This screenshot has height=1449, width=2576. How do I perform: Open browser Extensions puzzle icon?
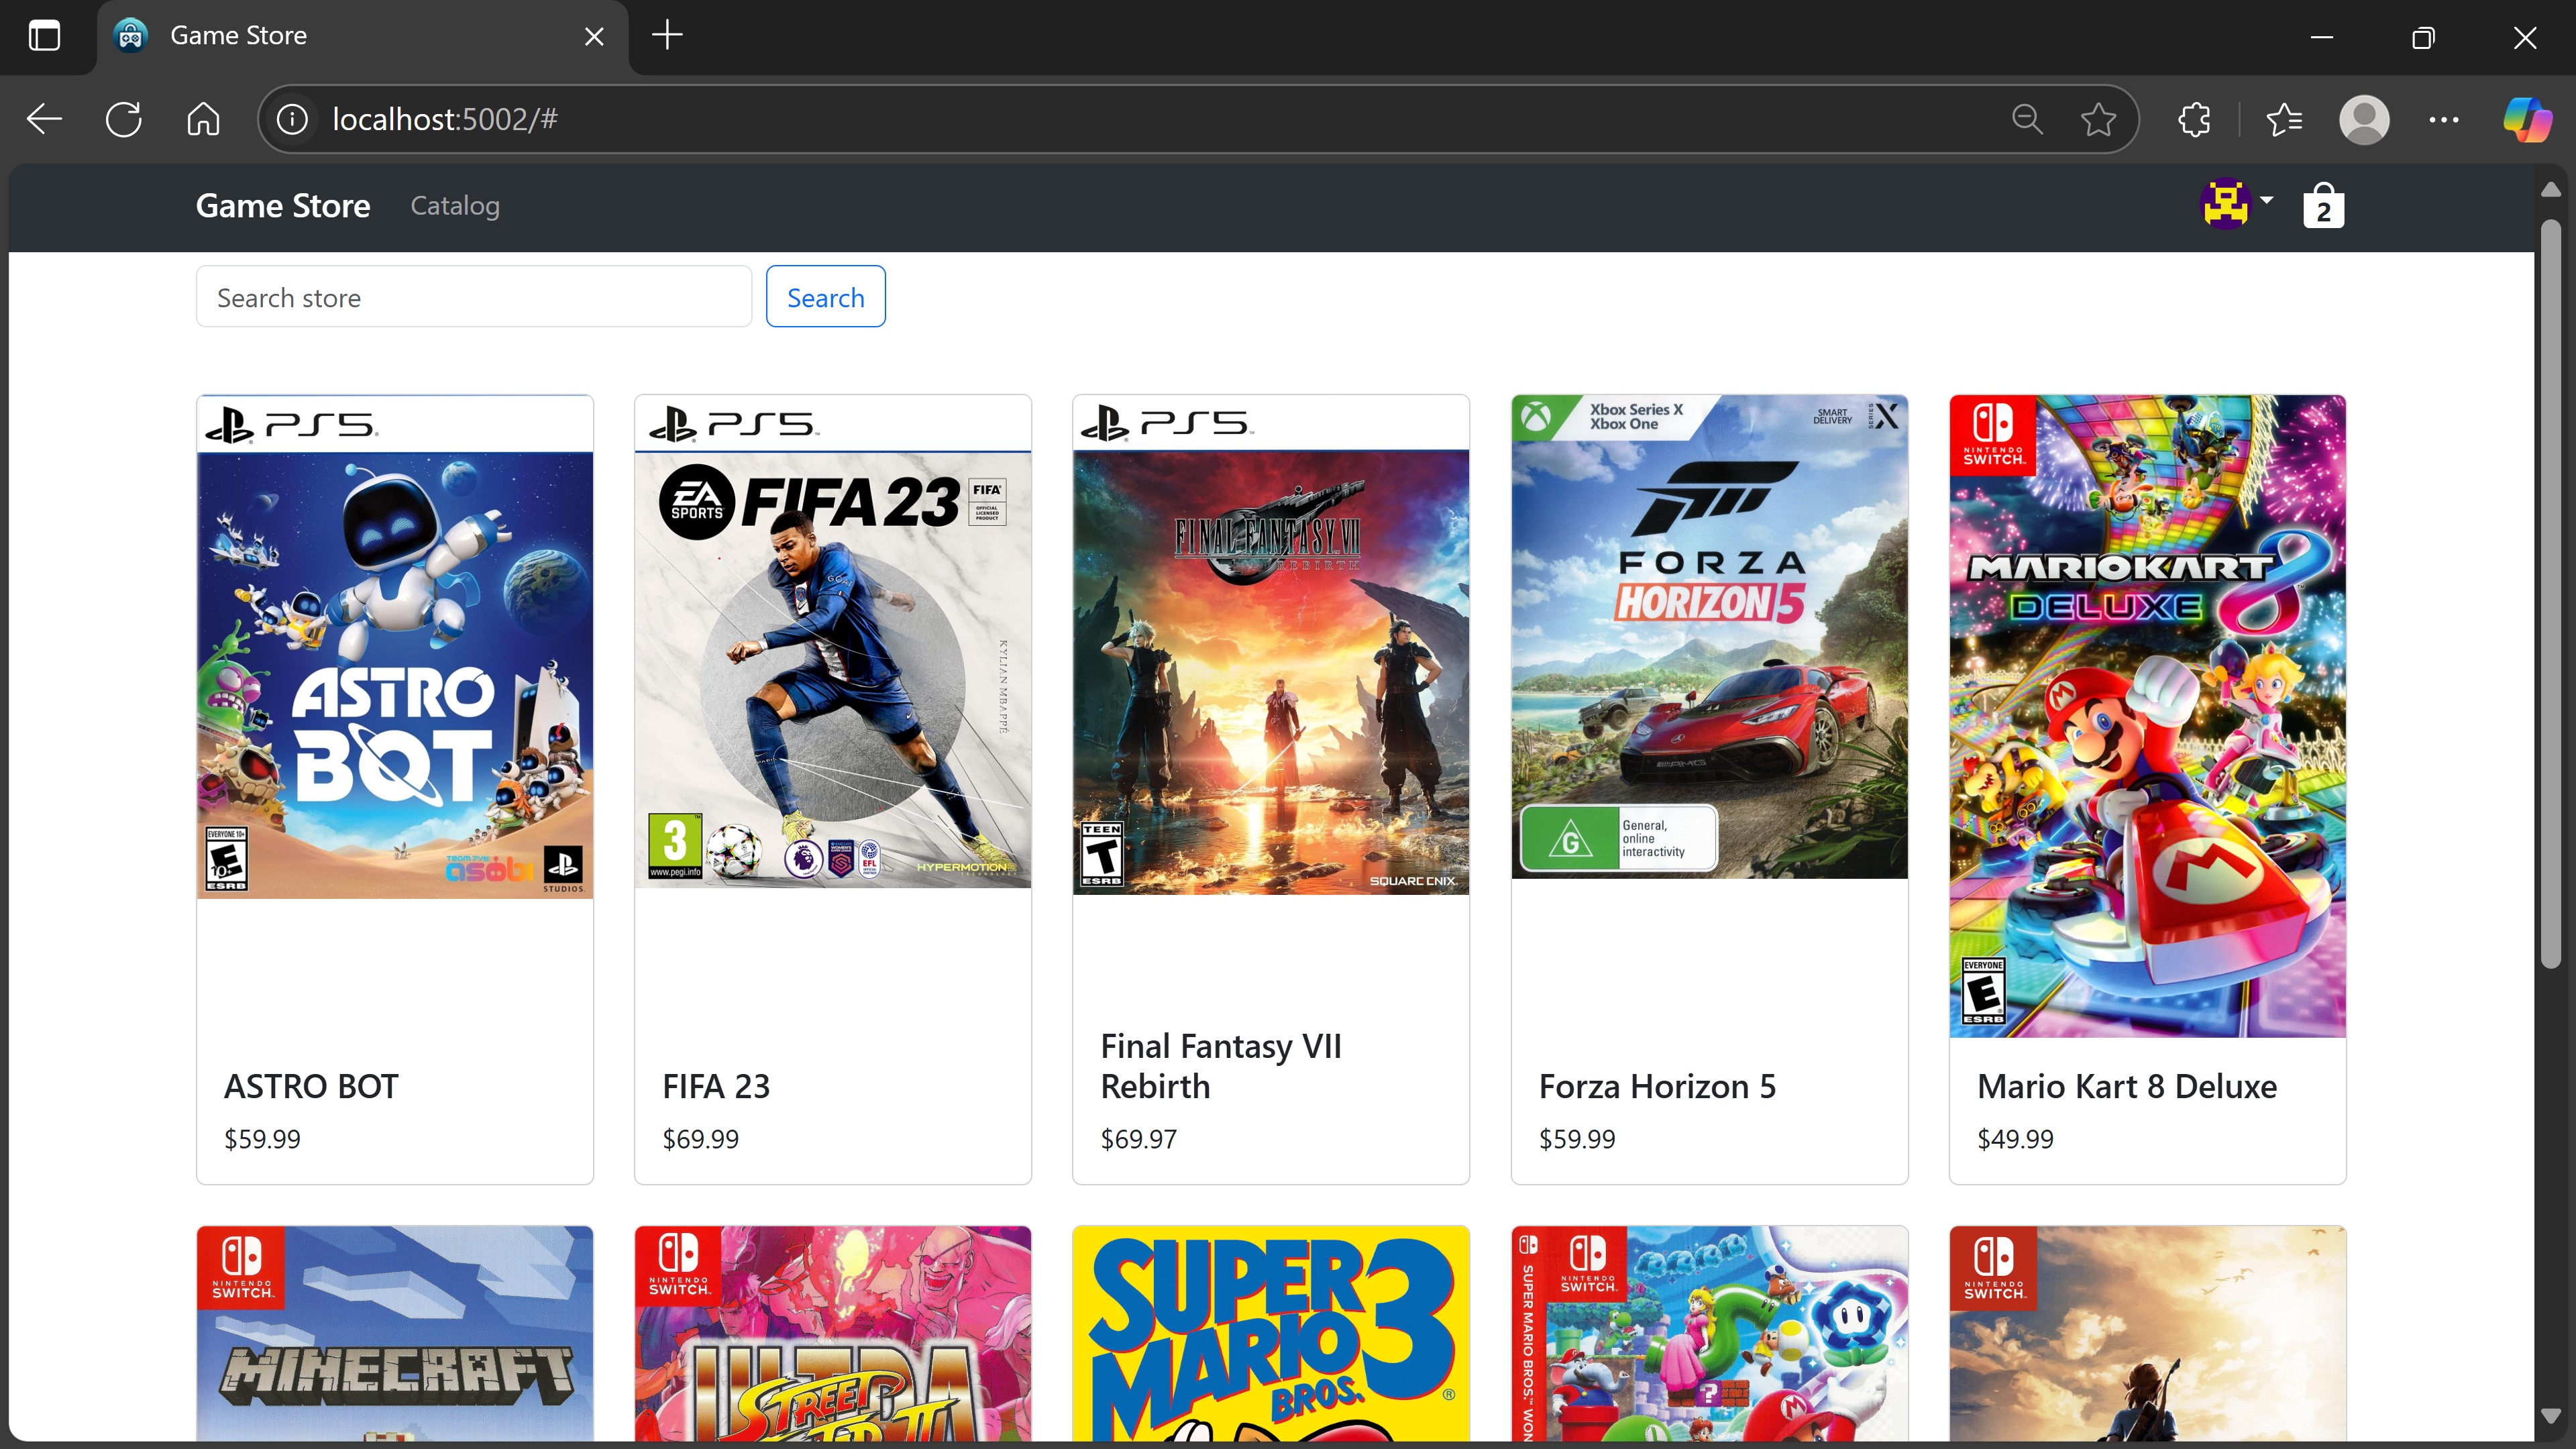point(2194,120)
